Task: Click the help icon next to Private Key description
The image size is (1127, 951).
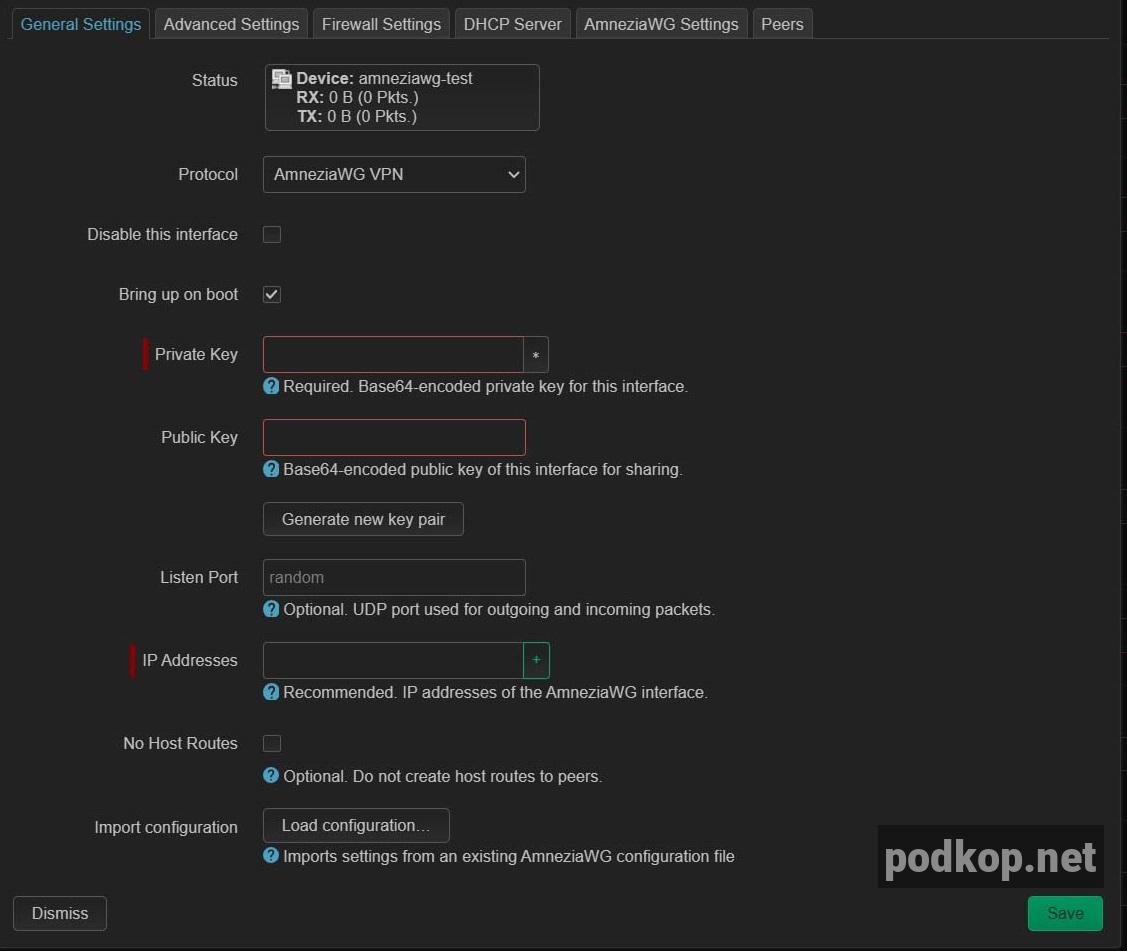Action: (270, 386)
